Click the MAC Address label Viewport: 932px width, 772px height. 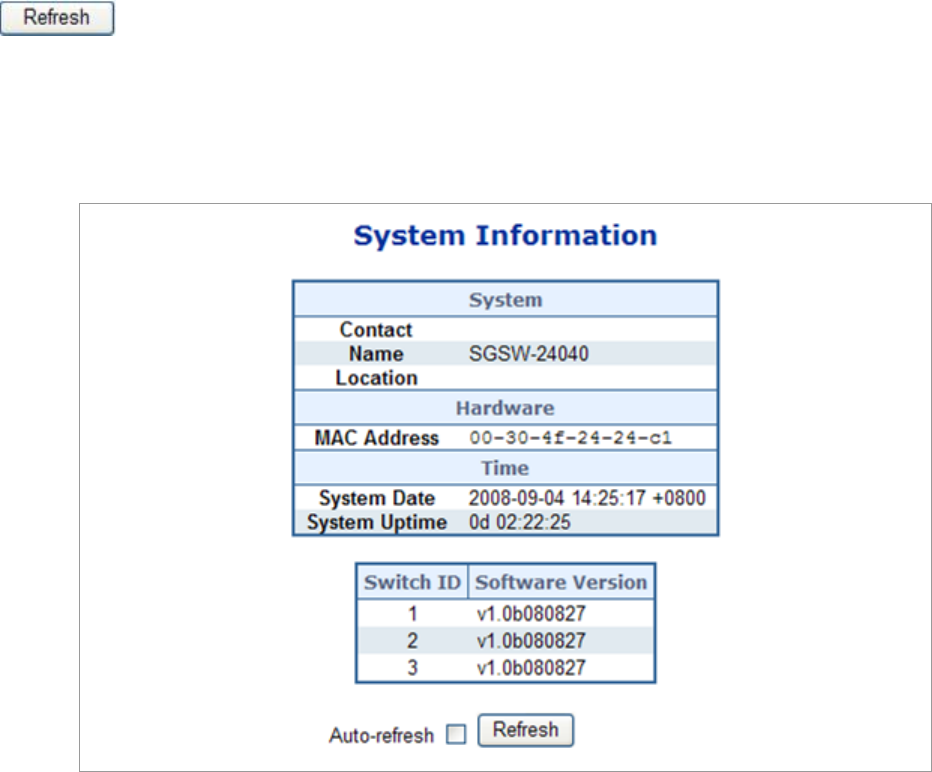click(x=376, y=438)
